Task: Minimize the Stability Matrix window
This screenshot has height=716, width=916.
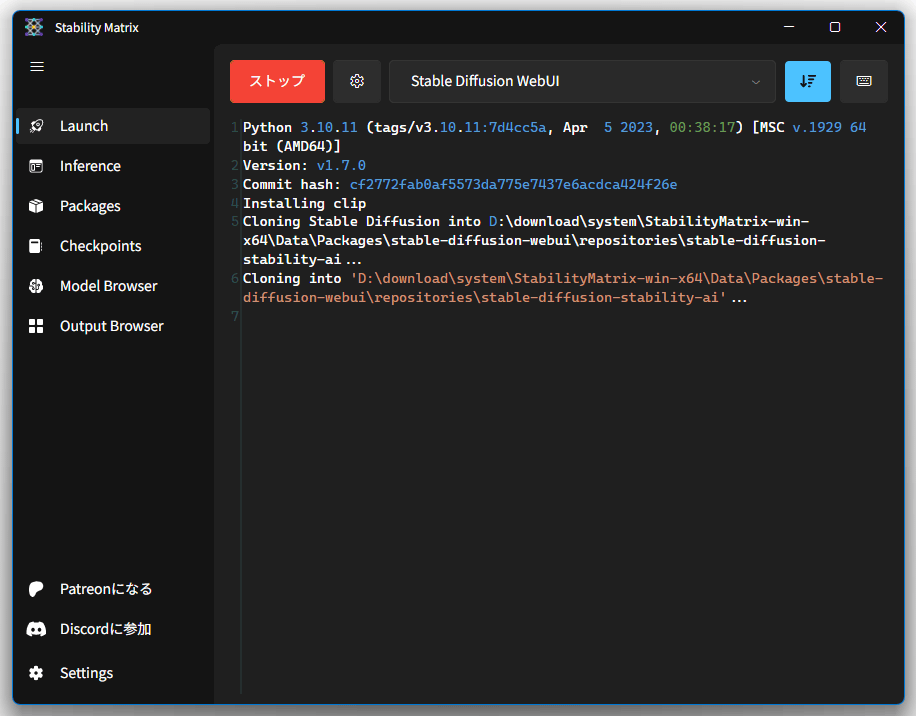Action: [x=789, y=27]
